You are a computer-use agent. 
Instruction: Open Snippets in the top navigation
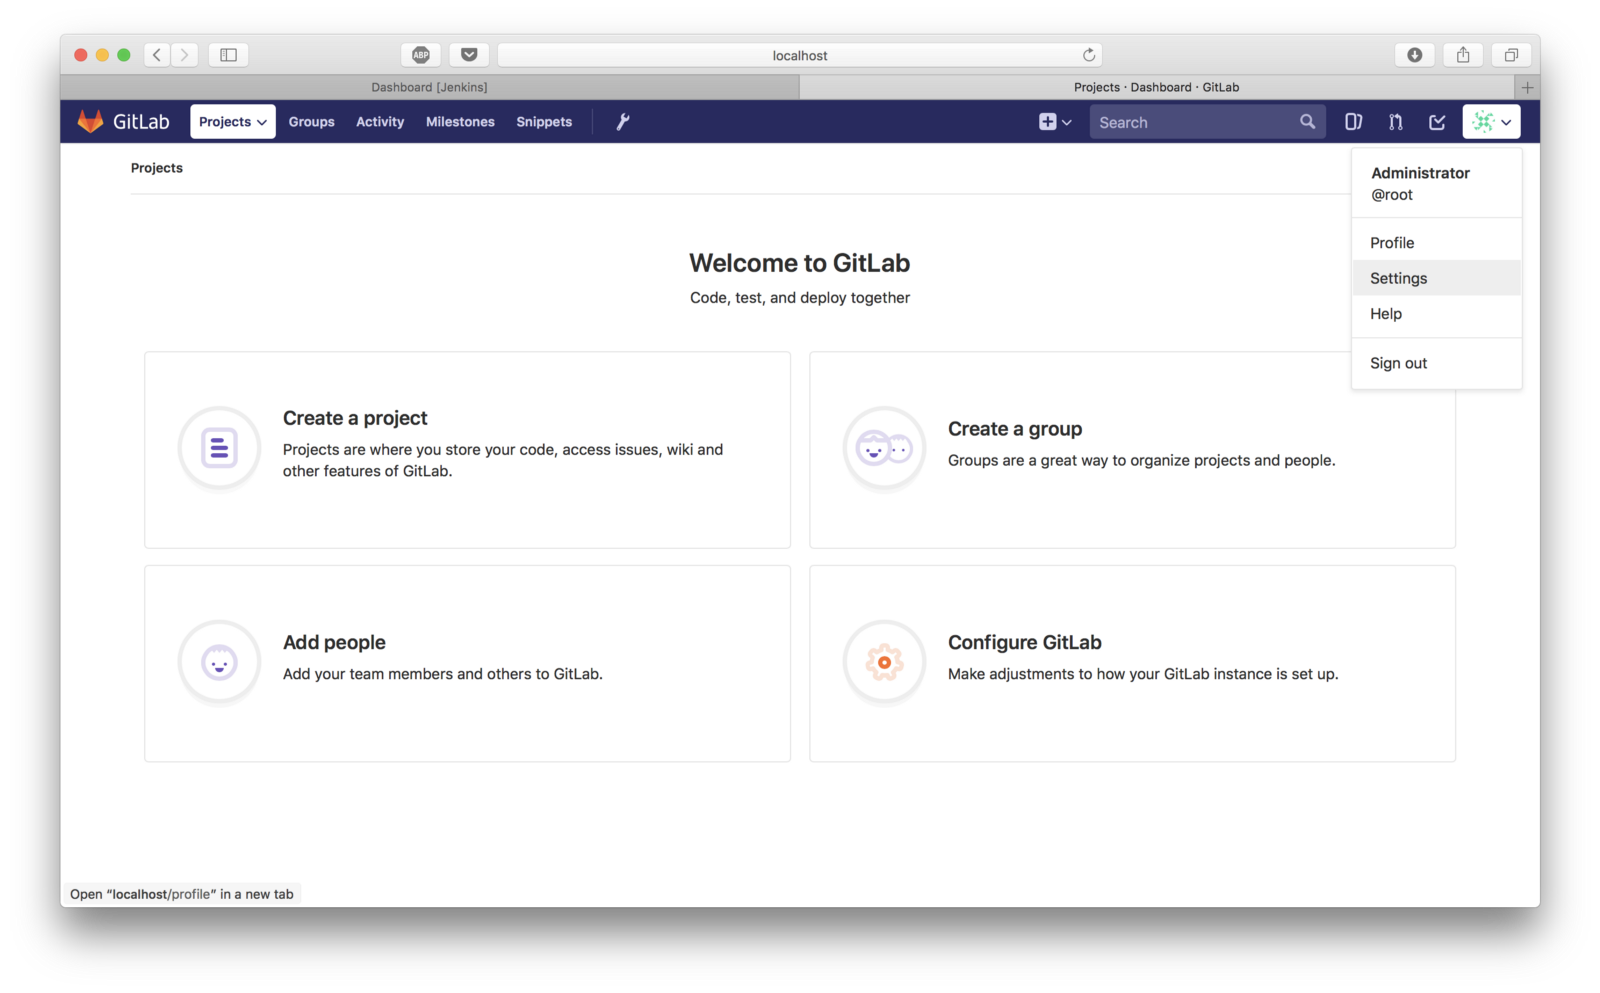(544, 122)
